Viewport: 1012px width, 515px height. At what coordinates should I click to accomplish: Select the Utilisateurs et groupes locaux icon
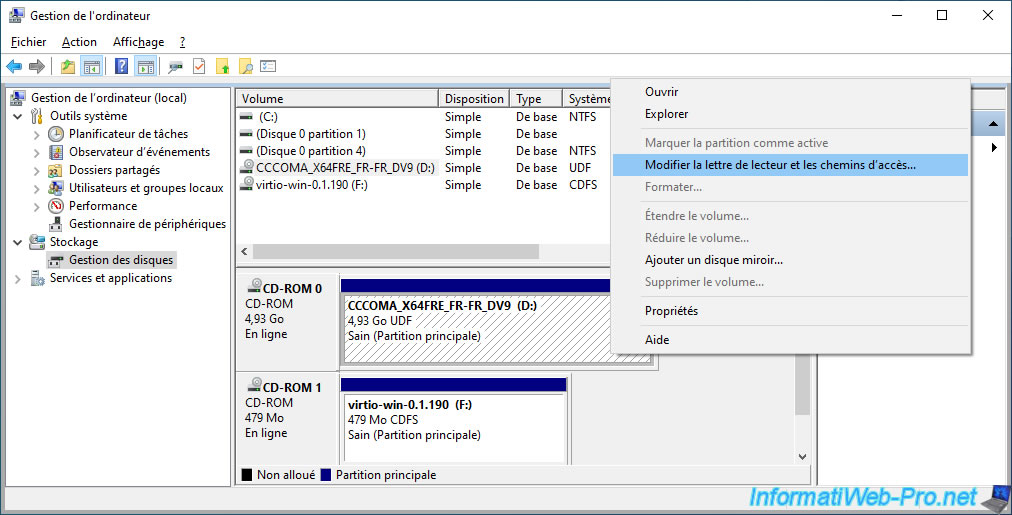click(56, 188)
